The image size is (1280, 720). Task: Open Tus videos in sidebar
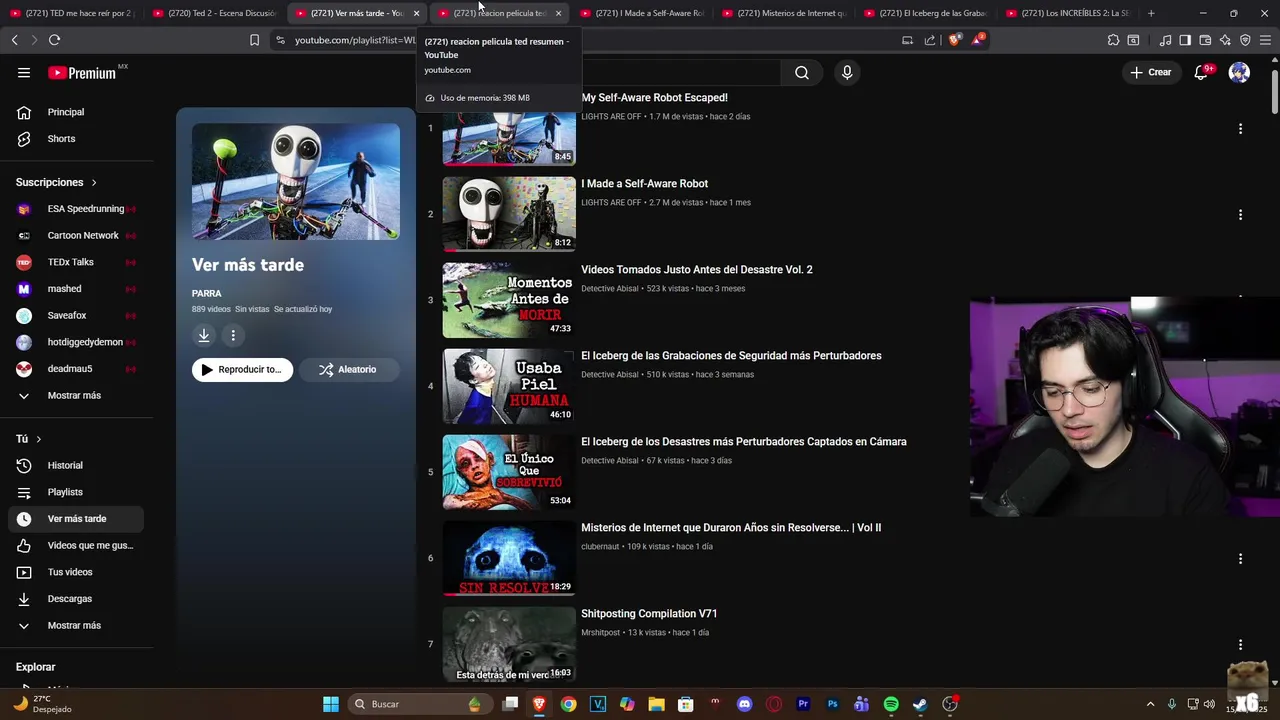tap(76, 572)
